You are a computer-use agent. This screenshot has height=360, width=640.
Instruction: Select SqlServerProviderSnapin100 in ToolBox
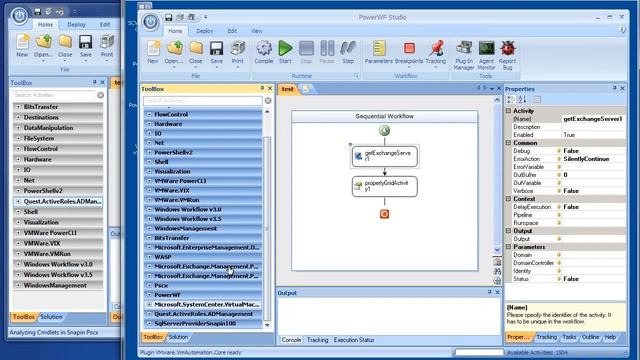click(203, 323)
